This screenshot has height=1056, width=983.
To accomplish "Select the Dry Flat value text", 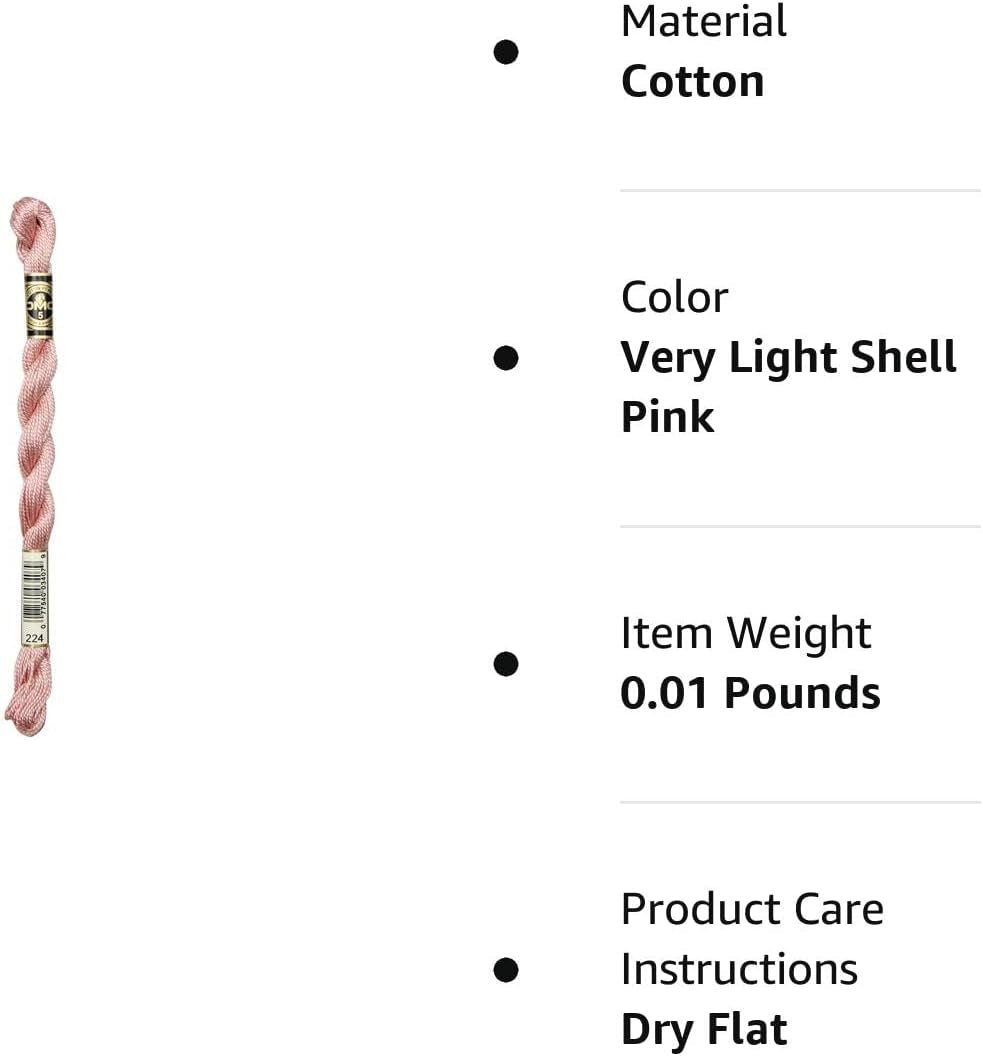I will pos(704,1029).
